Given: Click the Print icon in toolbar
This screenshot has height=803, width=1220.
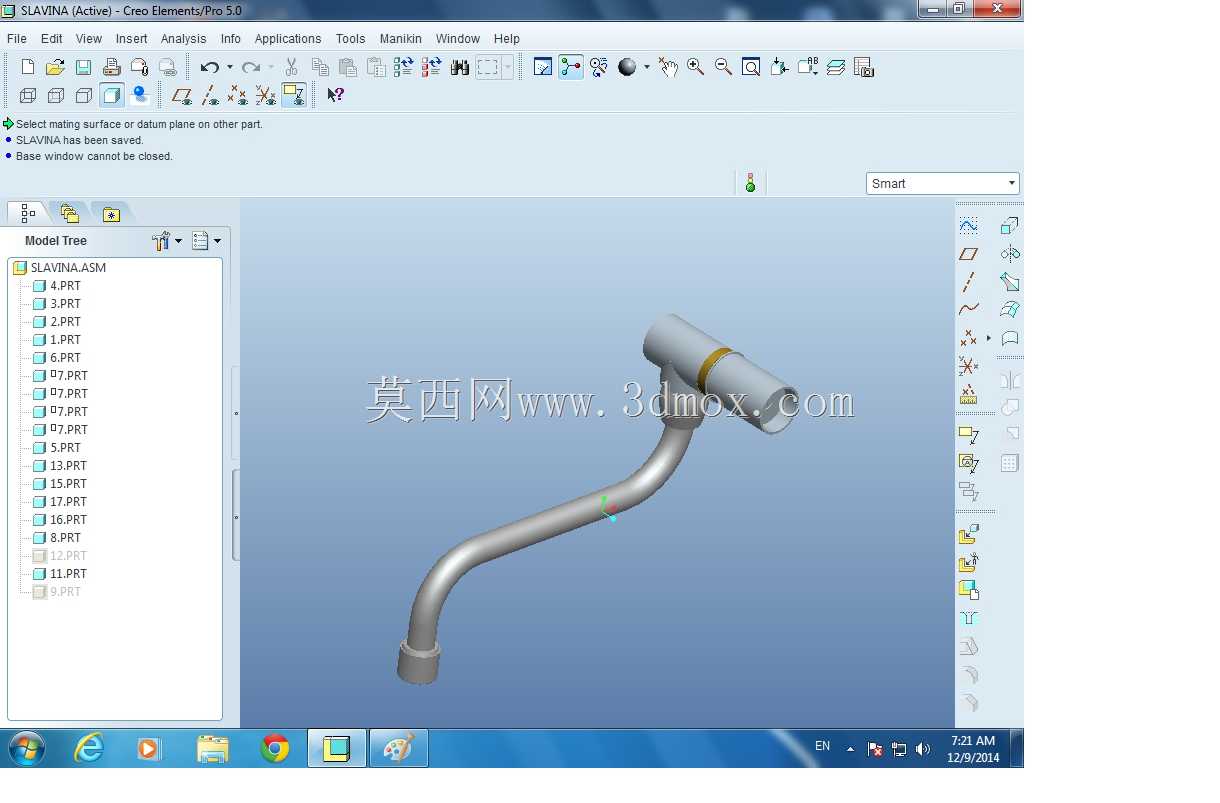Looking at the screenshot, I should (112, 67).
